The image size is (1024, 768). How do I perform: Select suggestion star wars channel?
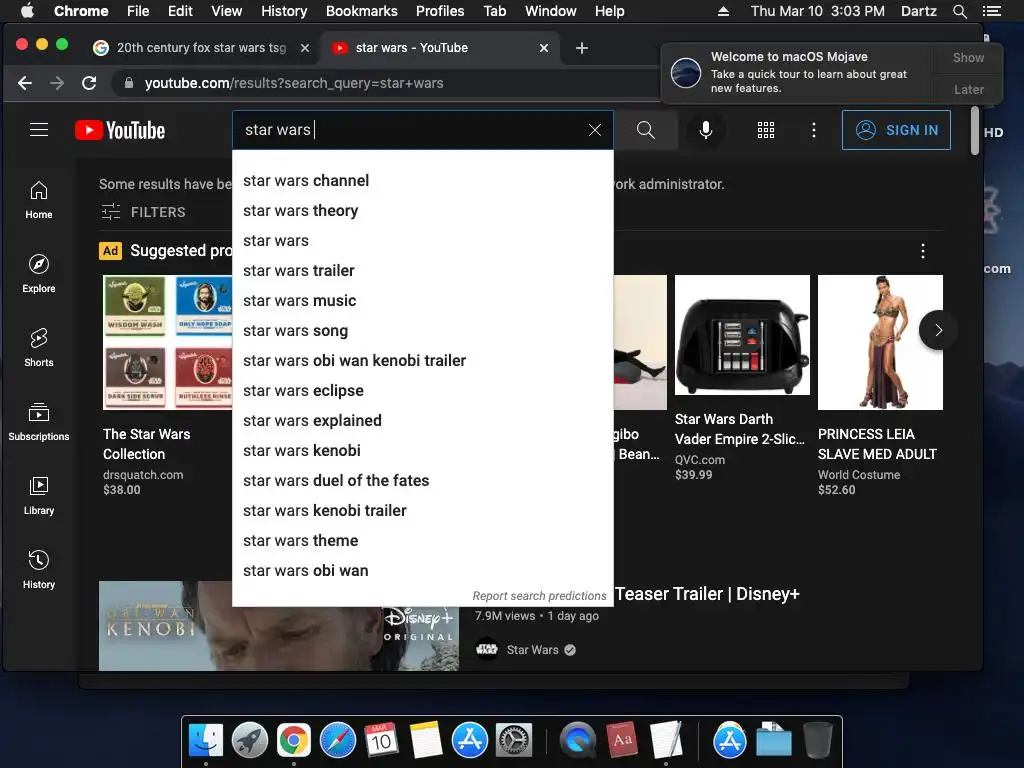coord(423,180)
